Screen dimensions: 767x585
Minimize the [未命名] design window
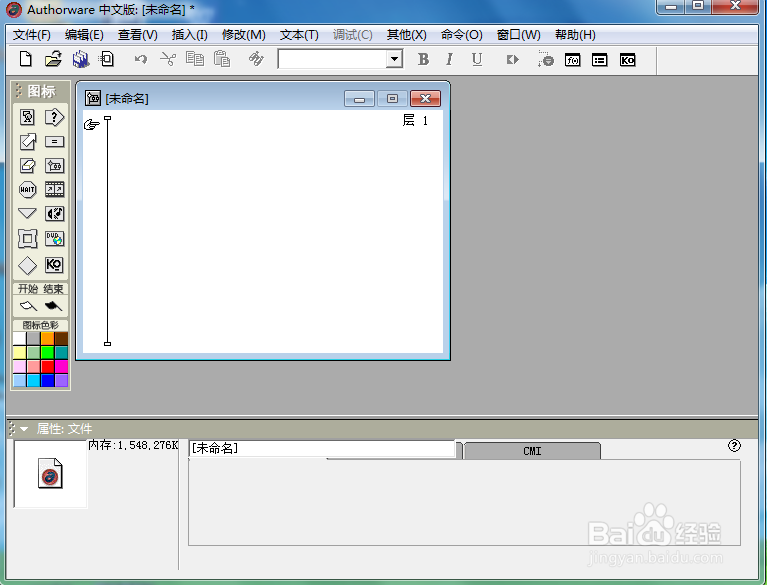[x=360, y=99]
